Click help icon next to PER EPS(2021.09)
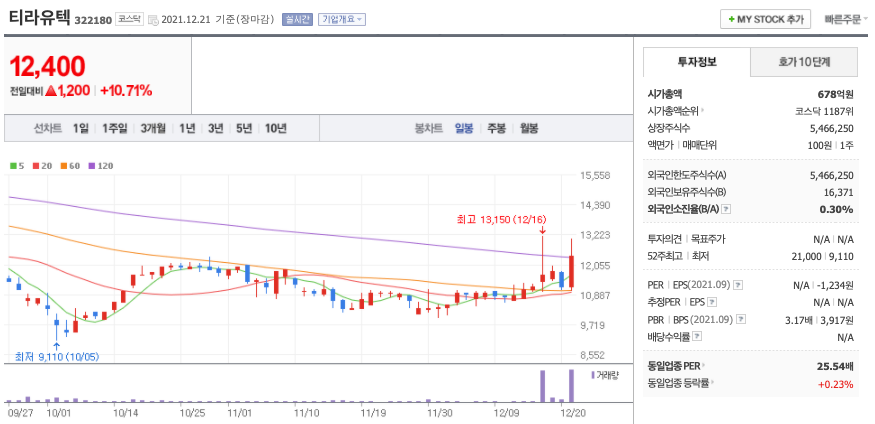This screenshot has height=424, width=875. tap(738, 285)
